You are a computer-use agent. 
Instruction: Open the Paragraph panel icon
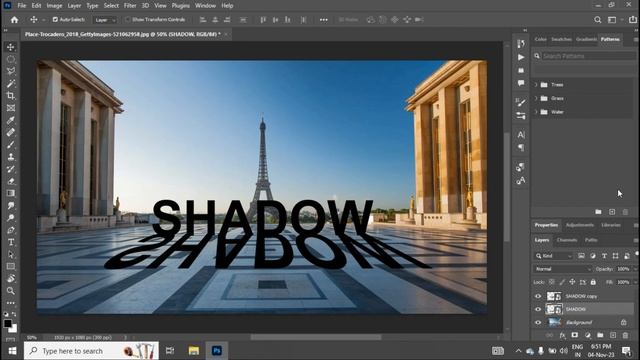[521, 148]
